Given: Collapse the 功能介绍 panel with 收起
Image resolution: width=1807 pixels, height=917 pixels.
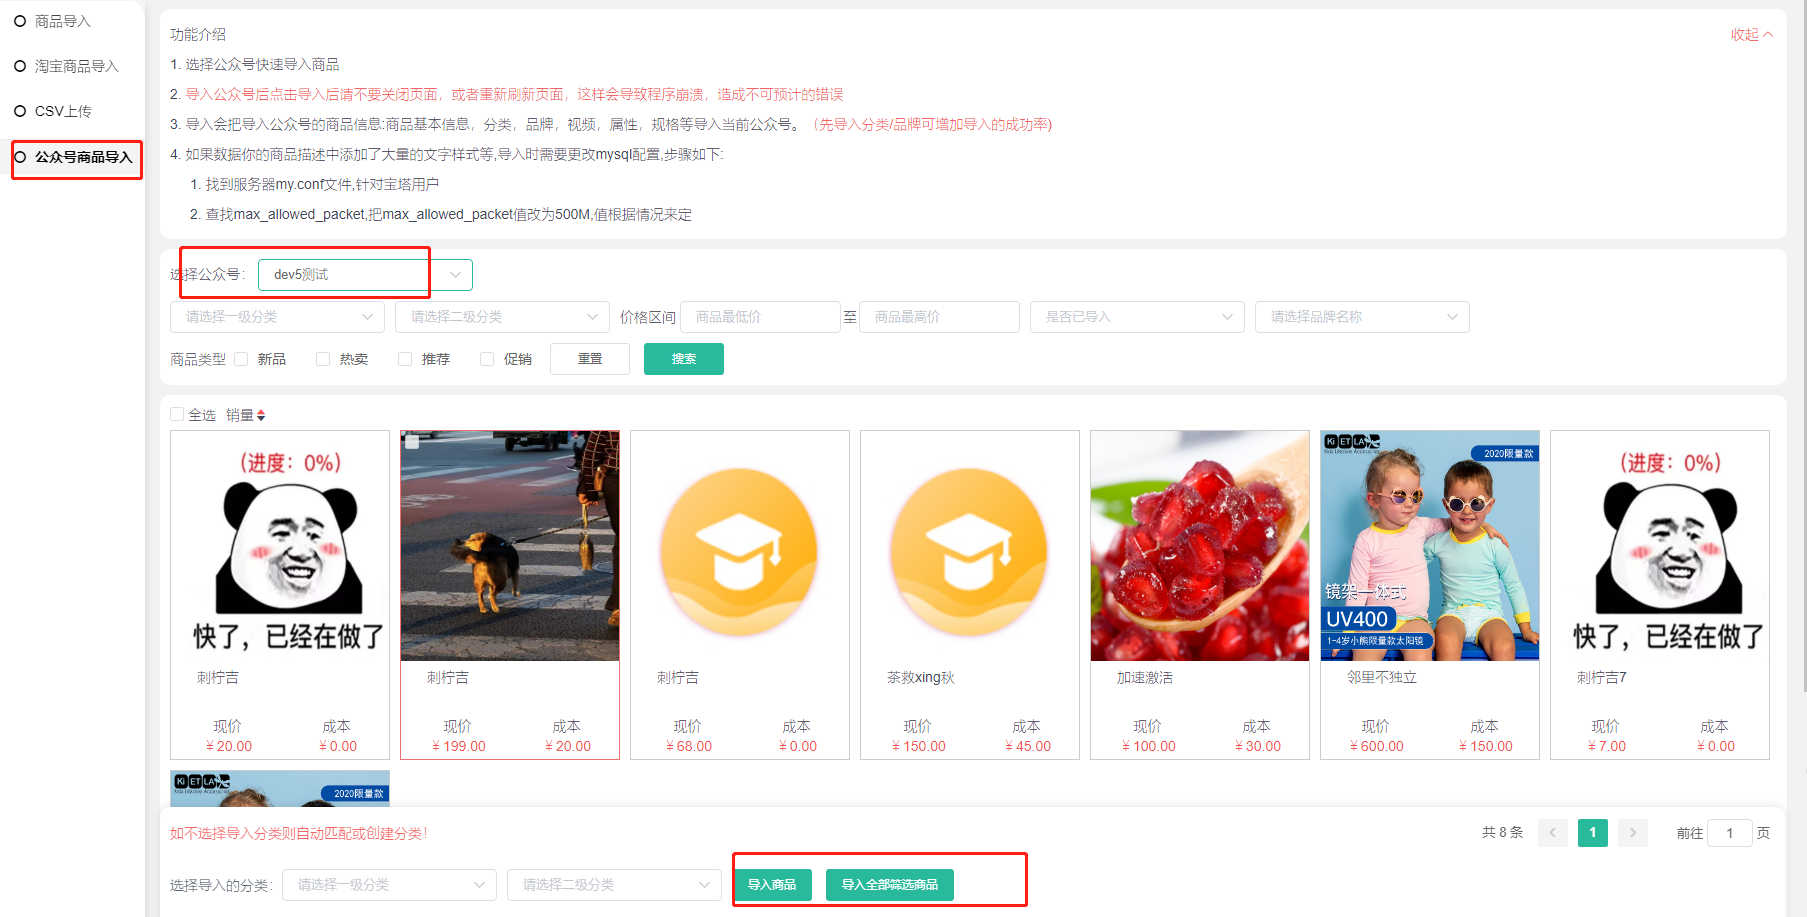Looking at the screenshot, I should pos(1751,35).
